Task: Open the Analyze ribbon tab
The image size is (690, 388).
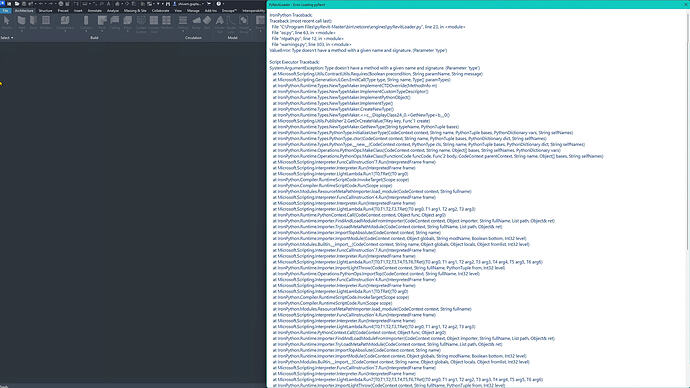Action: (x=113, y=11)
